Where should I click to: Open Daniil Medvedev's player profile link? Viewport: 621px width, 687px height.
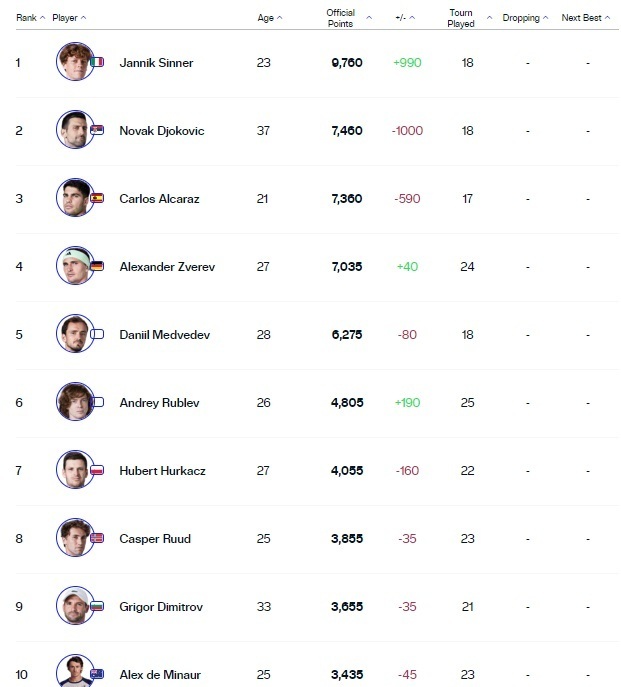(x=163, y=334)
